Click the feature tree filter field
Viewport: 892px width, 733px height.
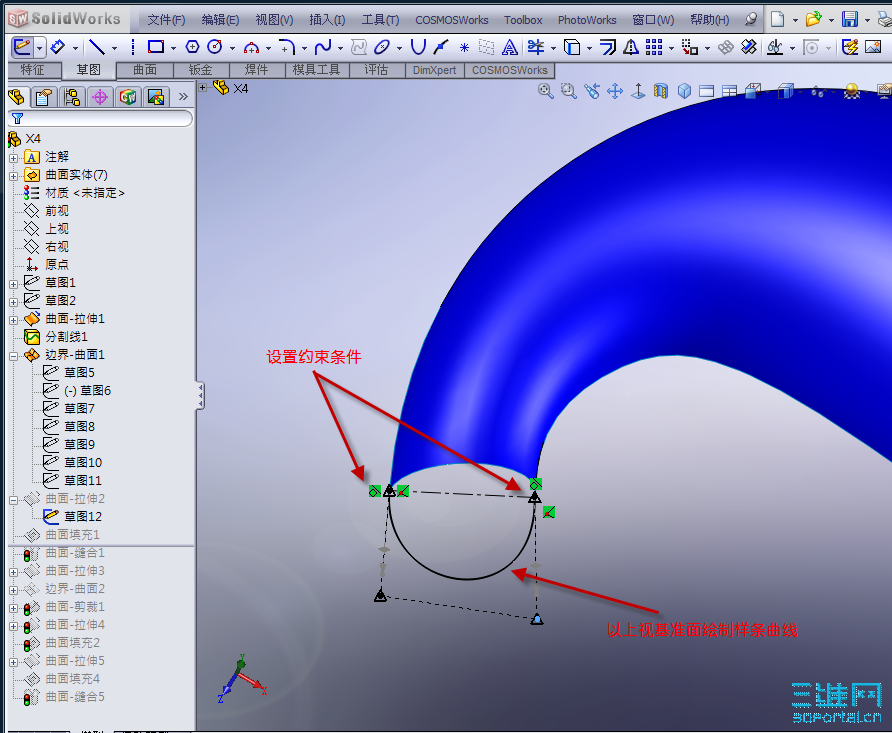100,118
